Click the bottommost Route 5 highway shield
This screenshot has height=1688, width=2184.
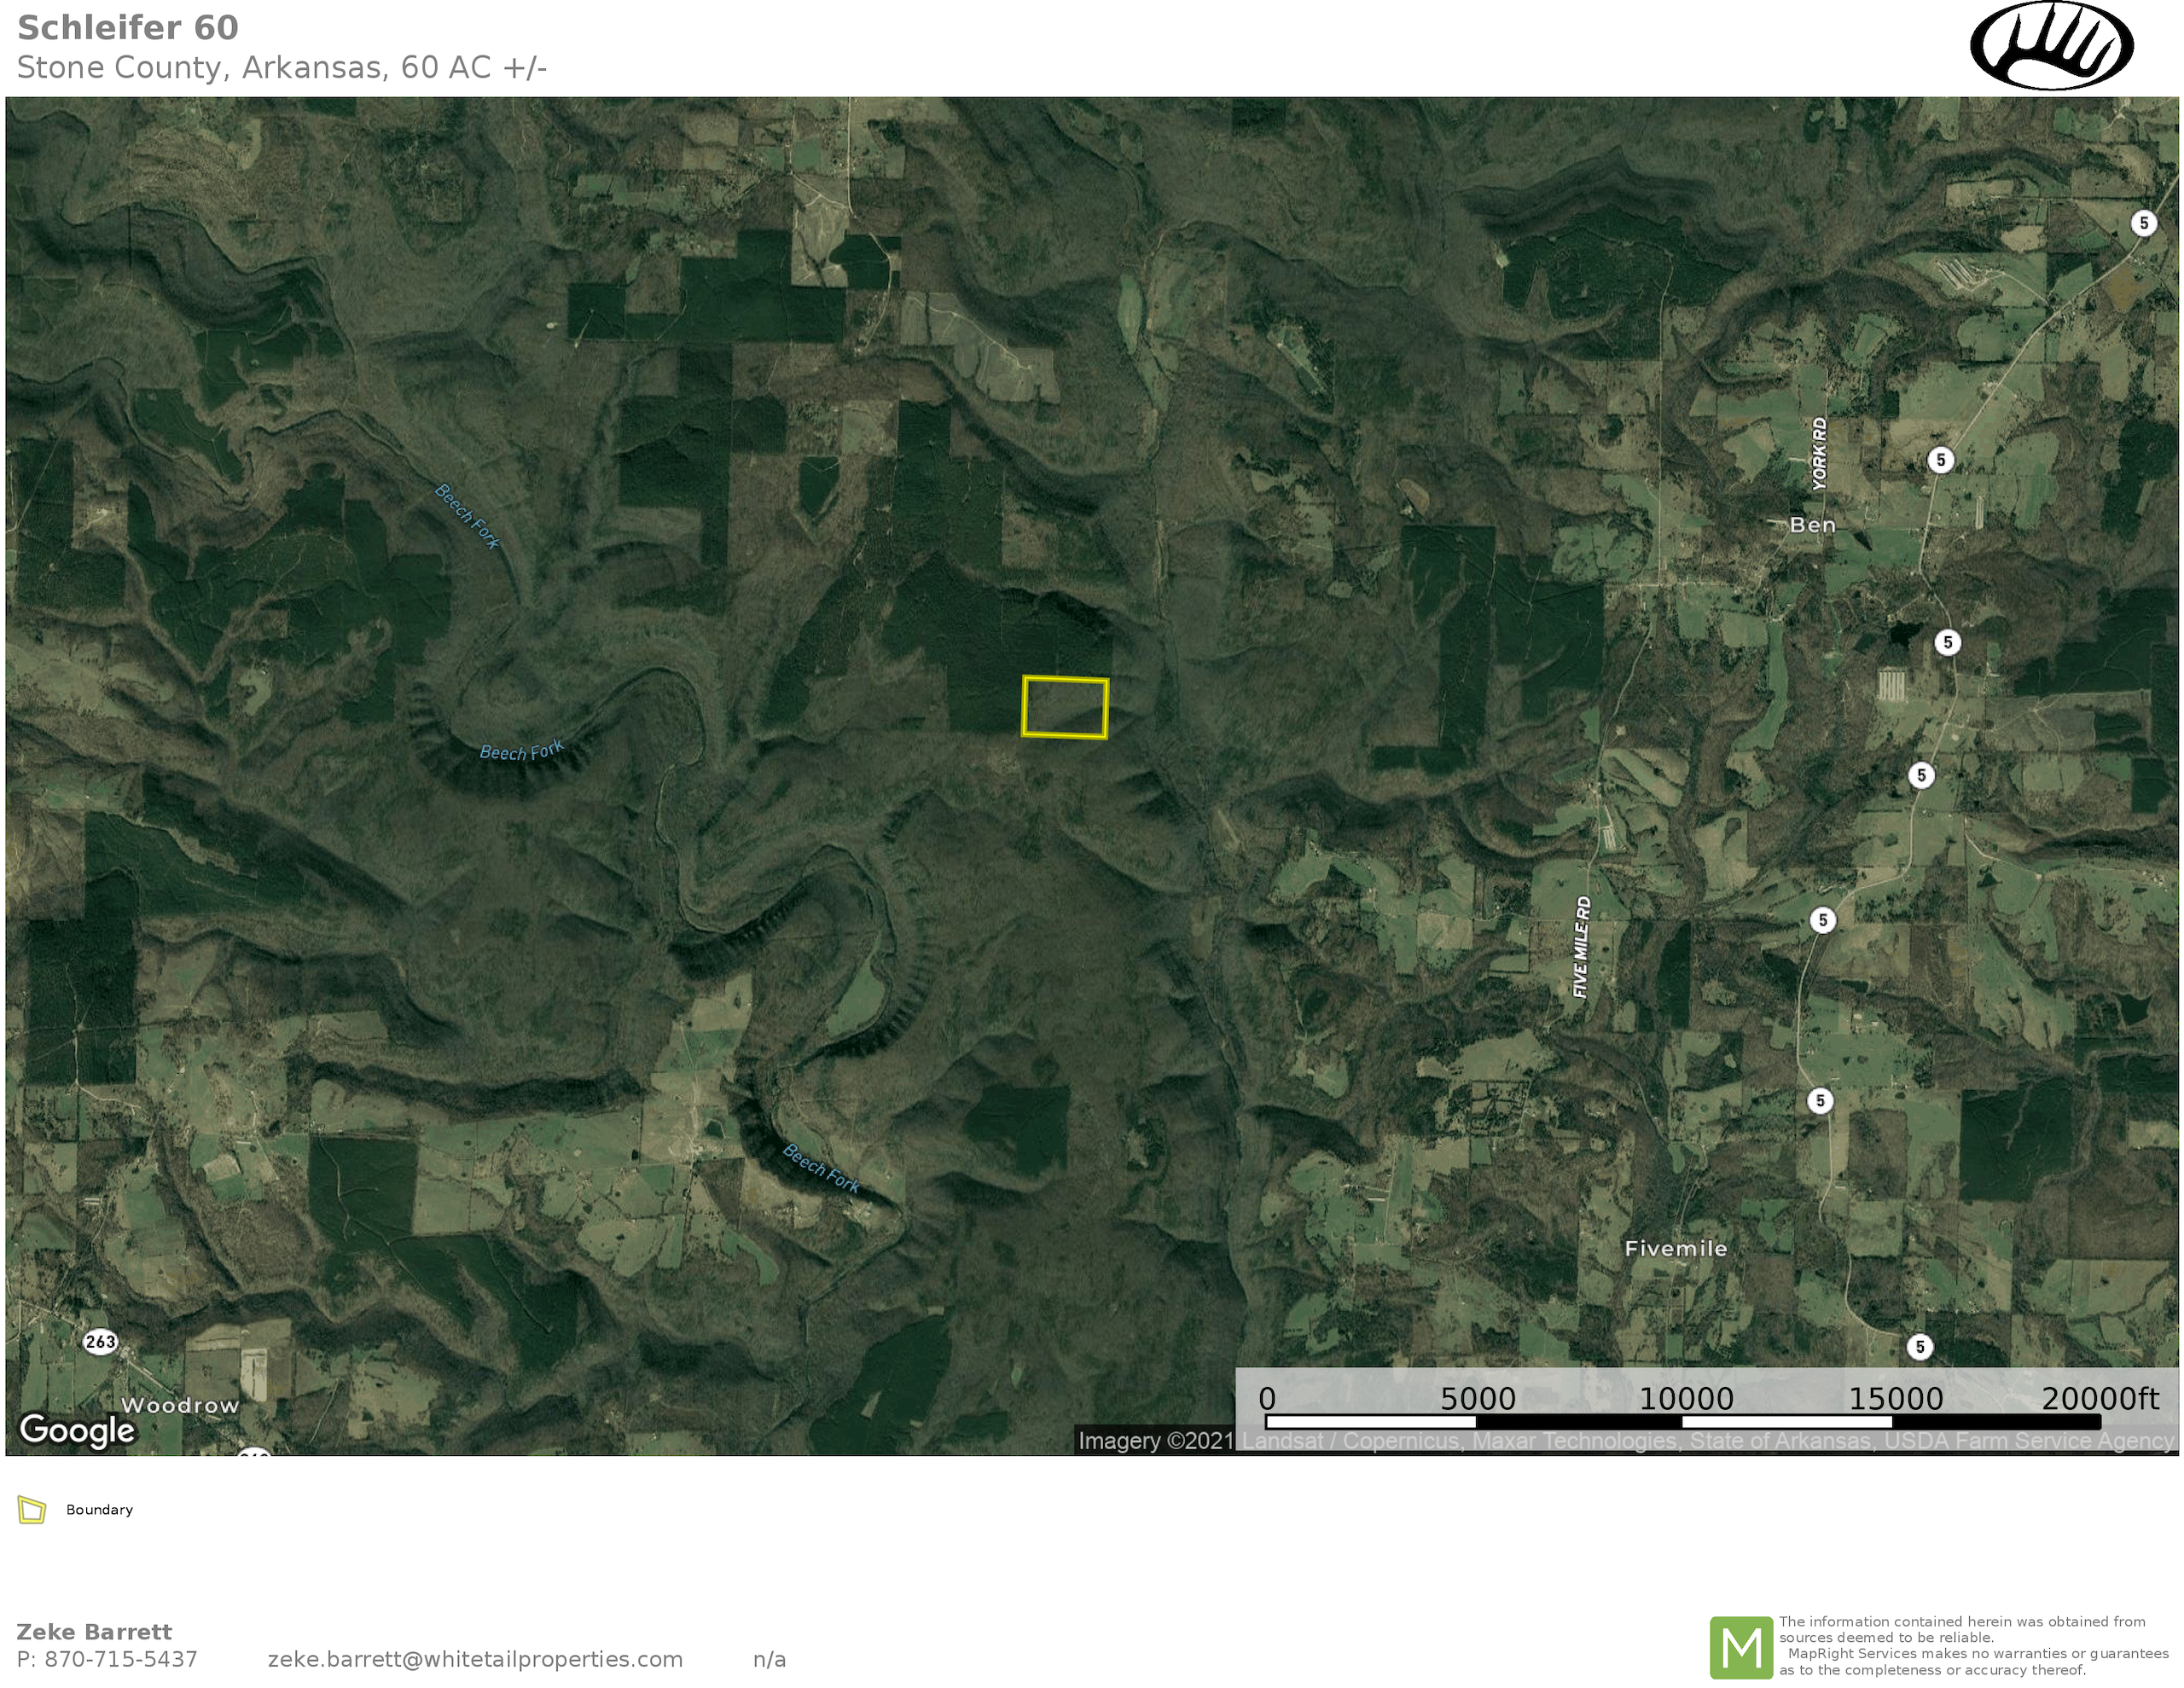tap(1919, 1347)
